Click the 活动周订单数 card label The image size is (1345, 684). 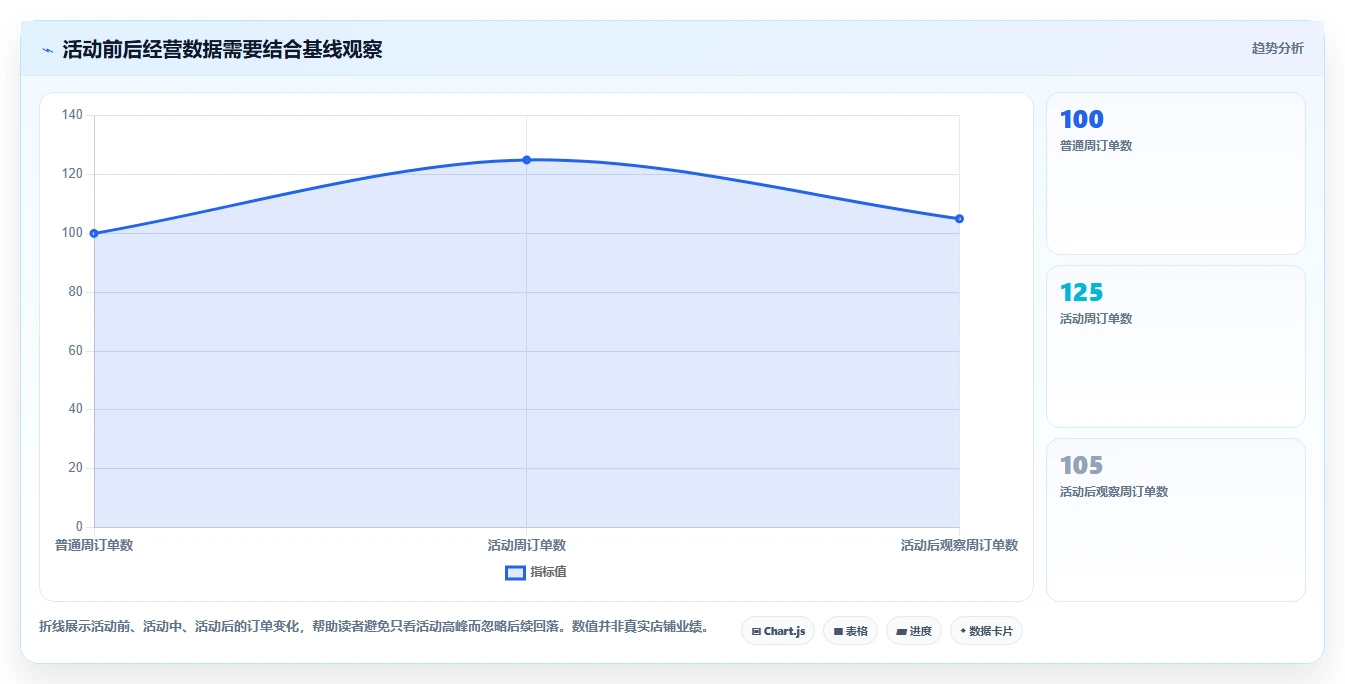[x=1096, y=319]
